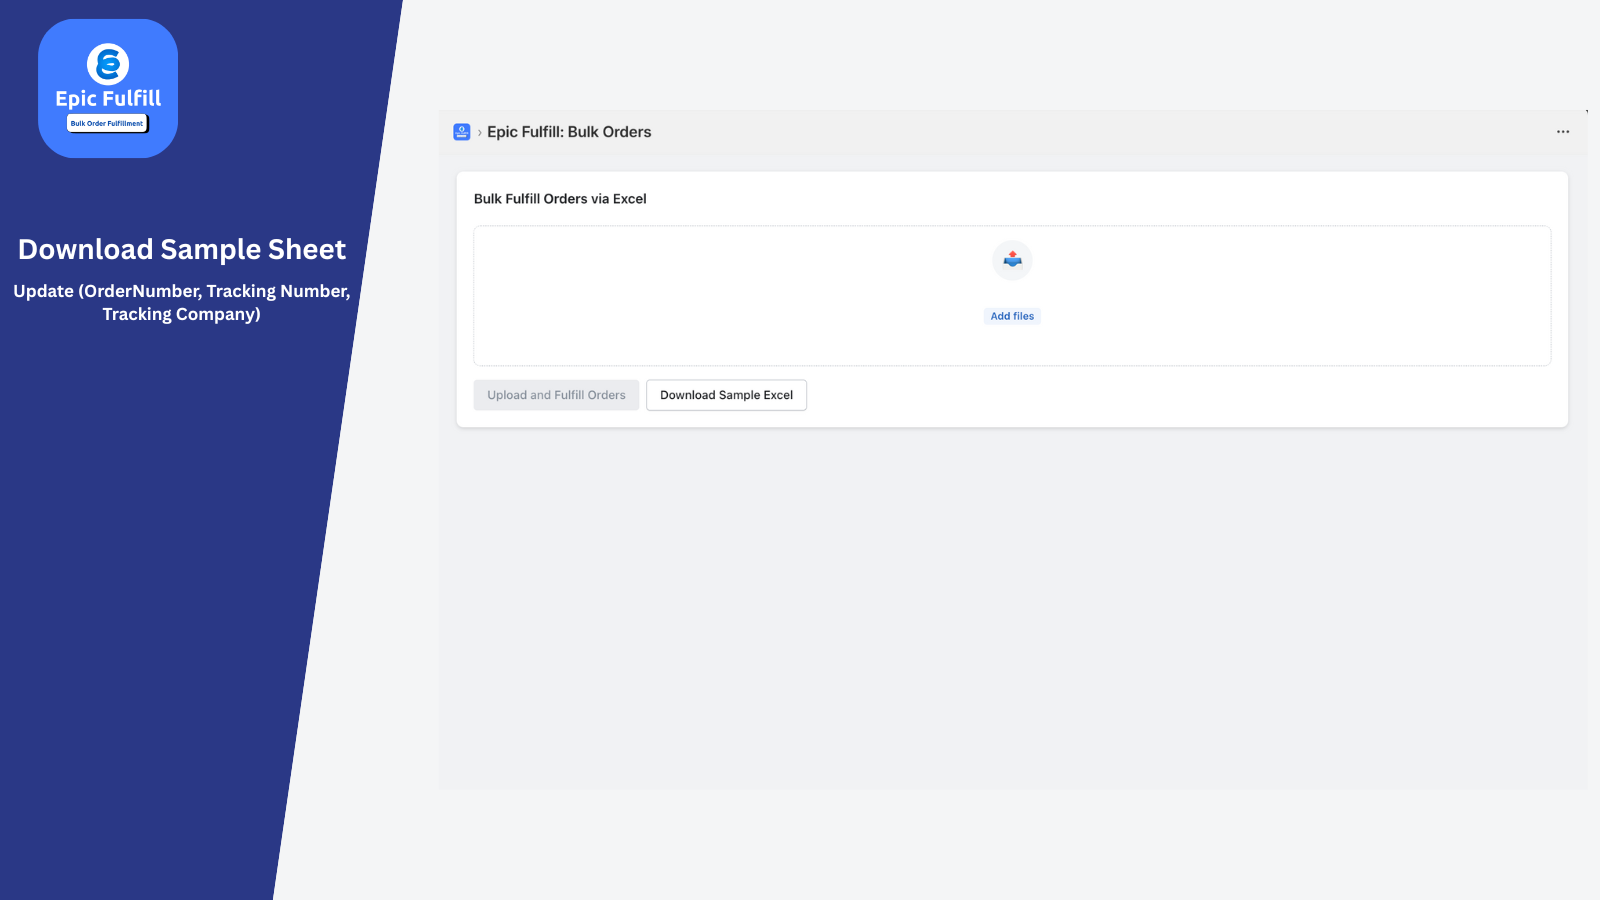The height and width of the screenshot is (900, 1600).
Task: Click the Epic Fulfill app icon in breadcrumb
Action: tap(462, 132)
